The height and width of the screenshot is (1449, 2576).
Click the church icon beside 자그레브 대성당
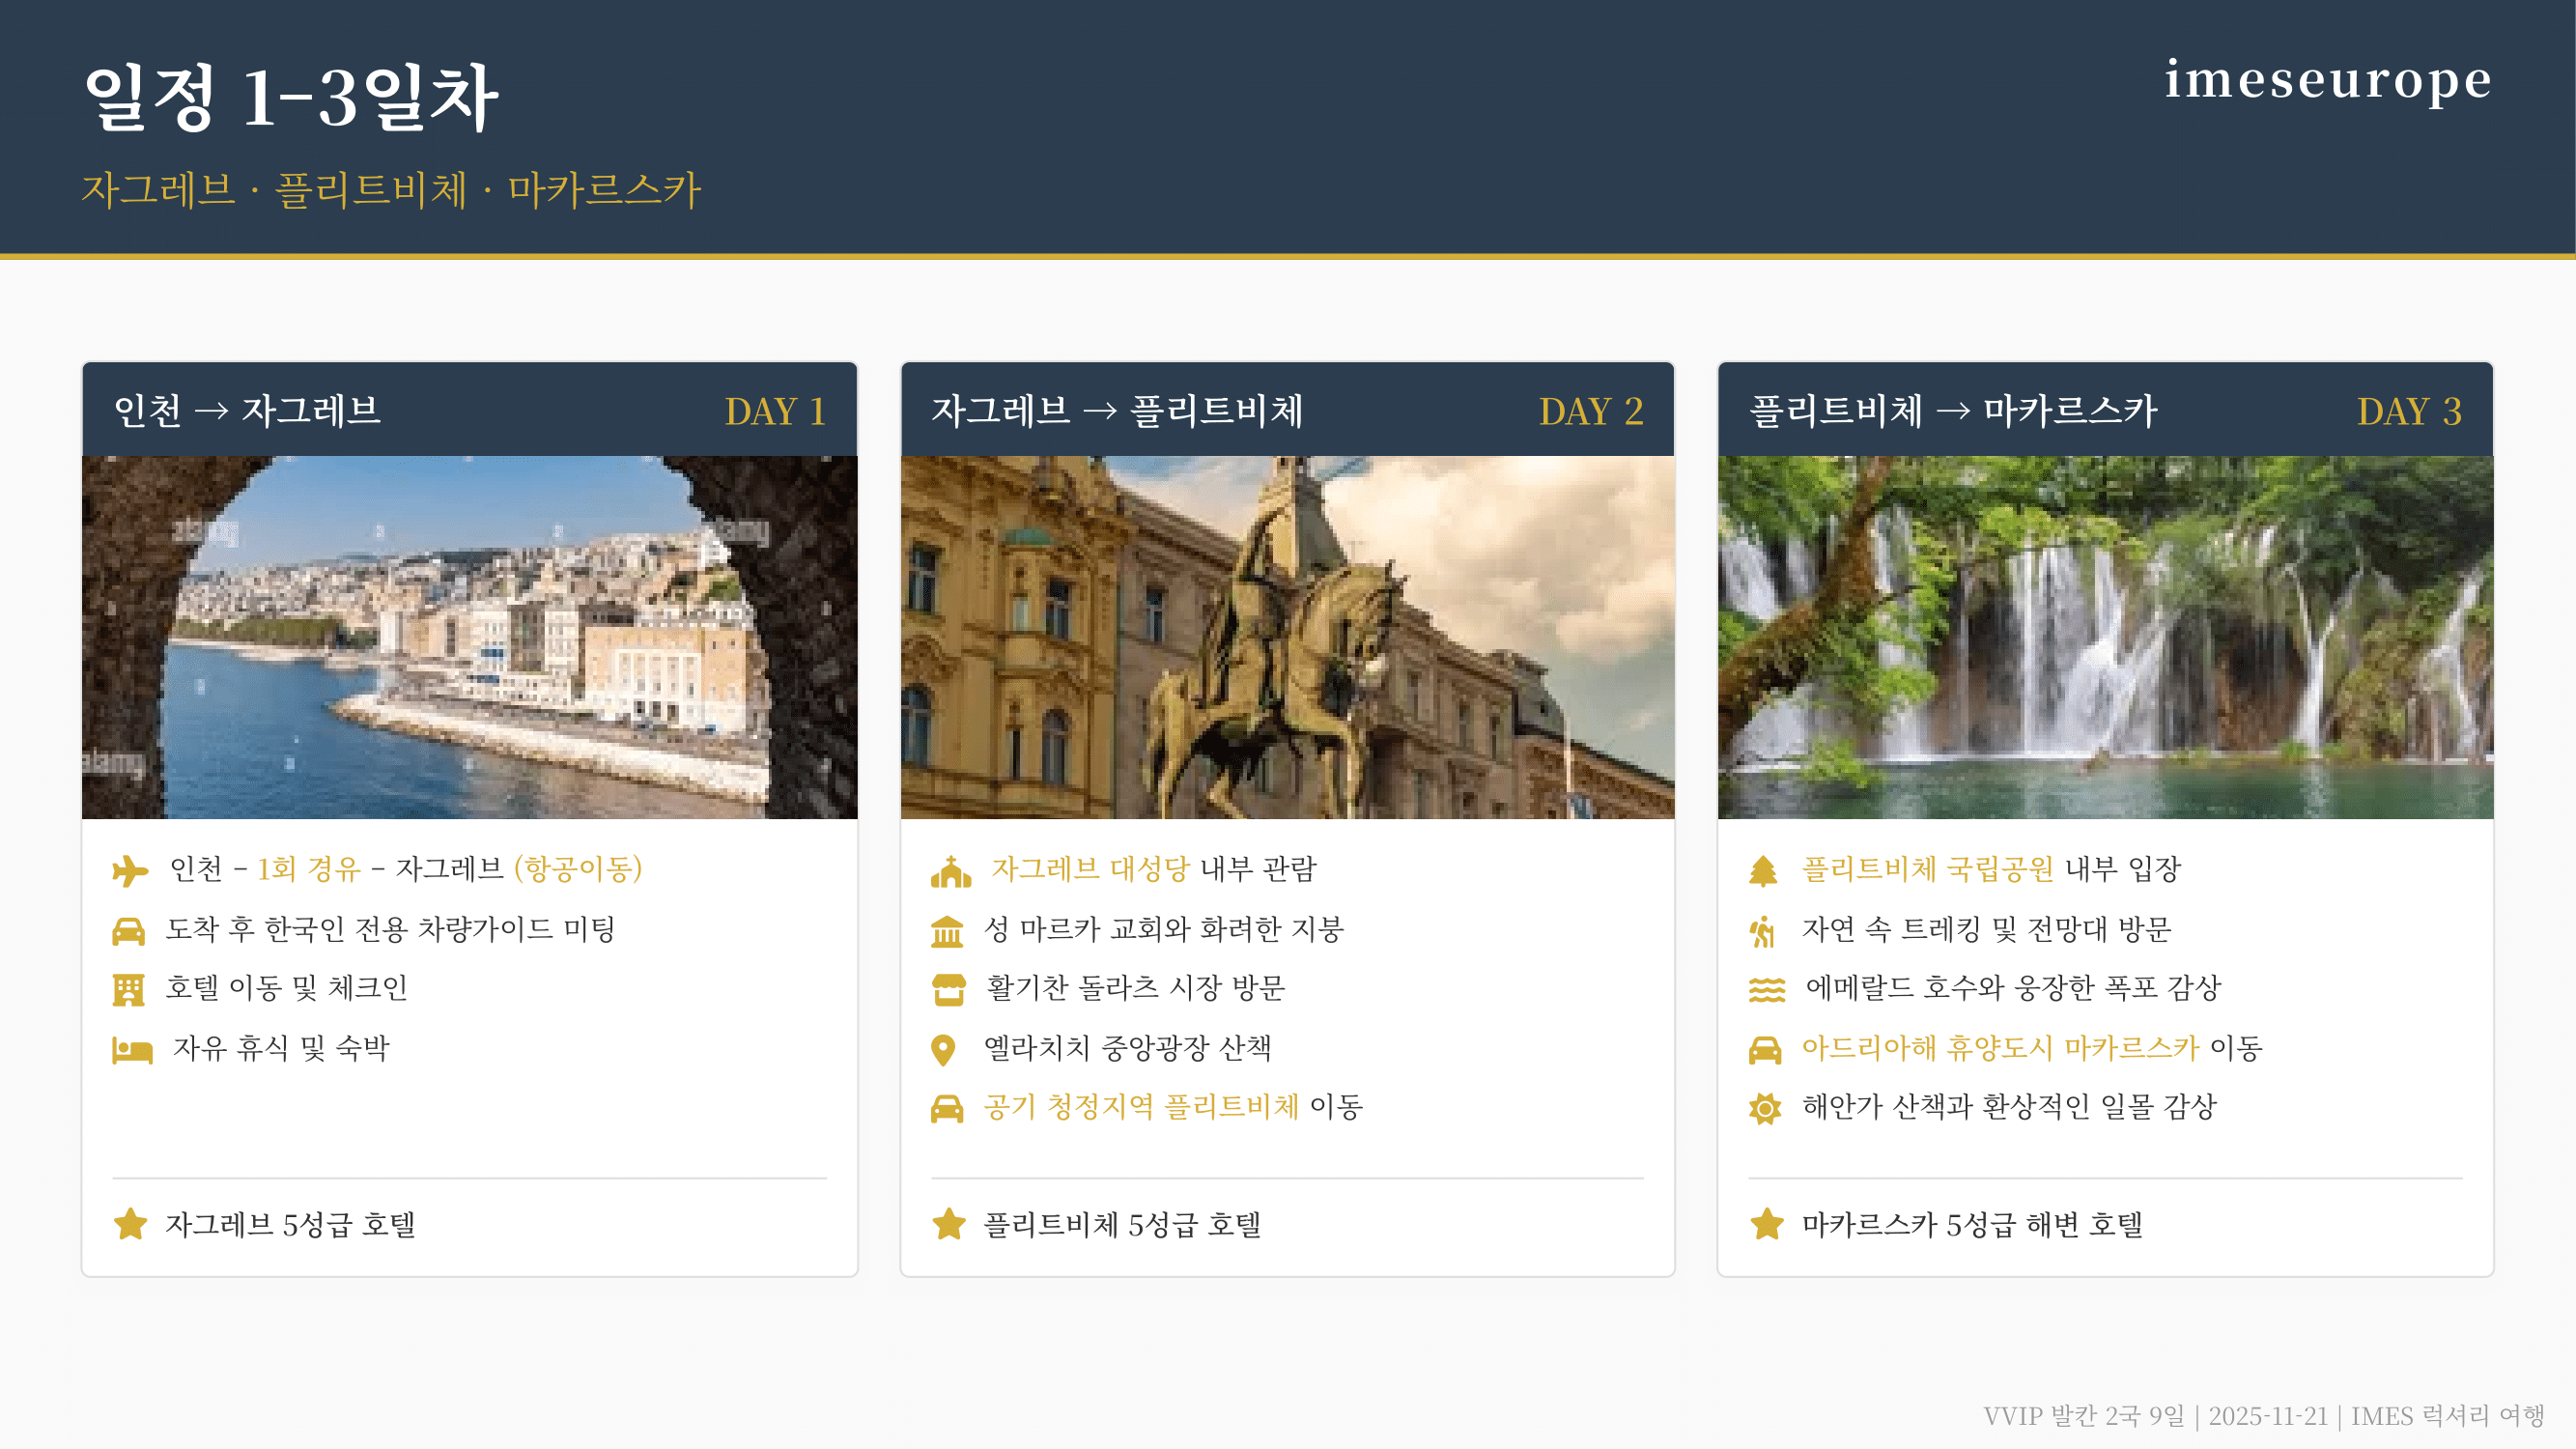click(x=950, y=871)
